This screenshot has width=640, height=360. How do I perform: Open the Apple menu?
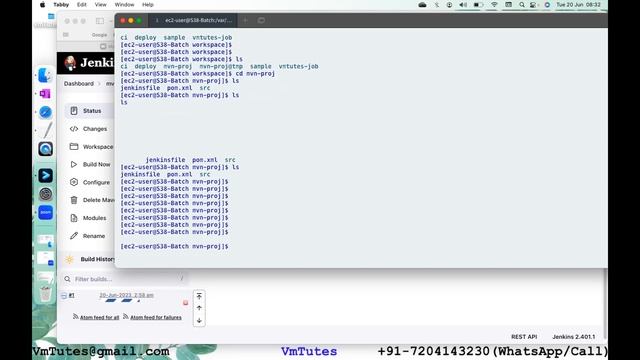[42, 5]
